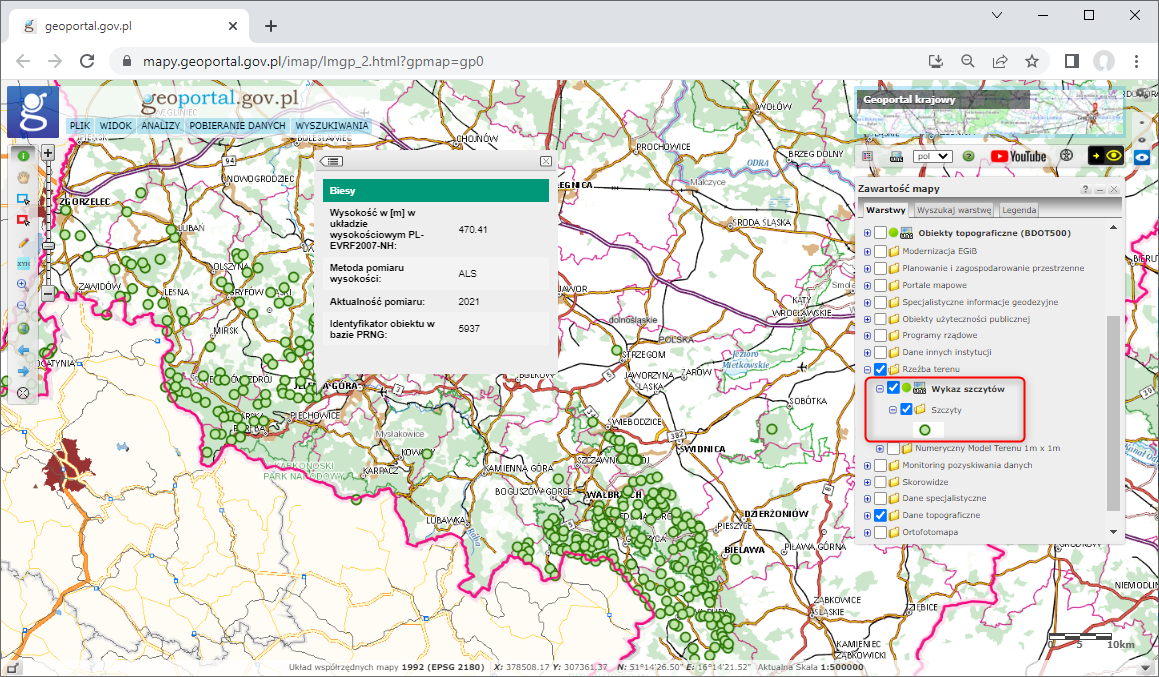Uncheck the Dane topograficzne checkbox
The image size is (1159, 677).
pyautogui.click(x=880, y=515)
